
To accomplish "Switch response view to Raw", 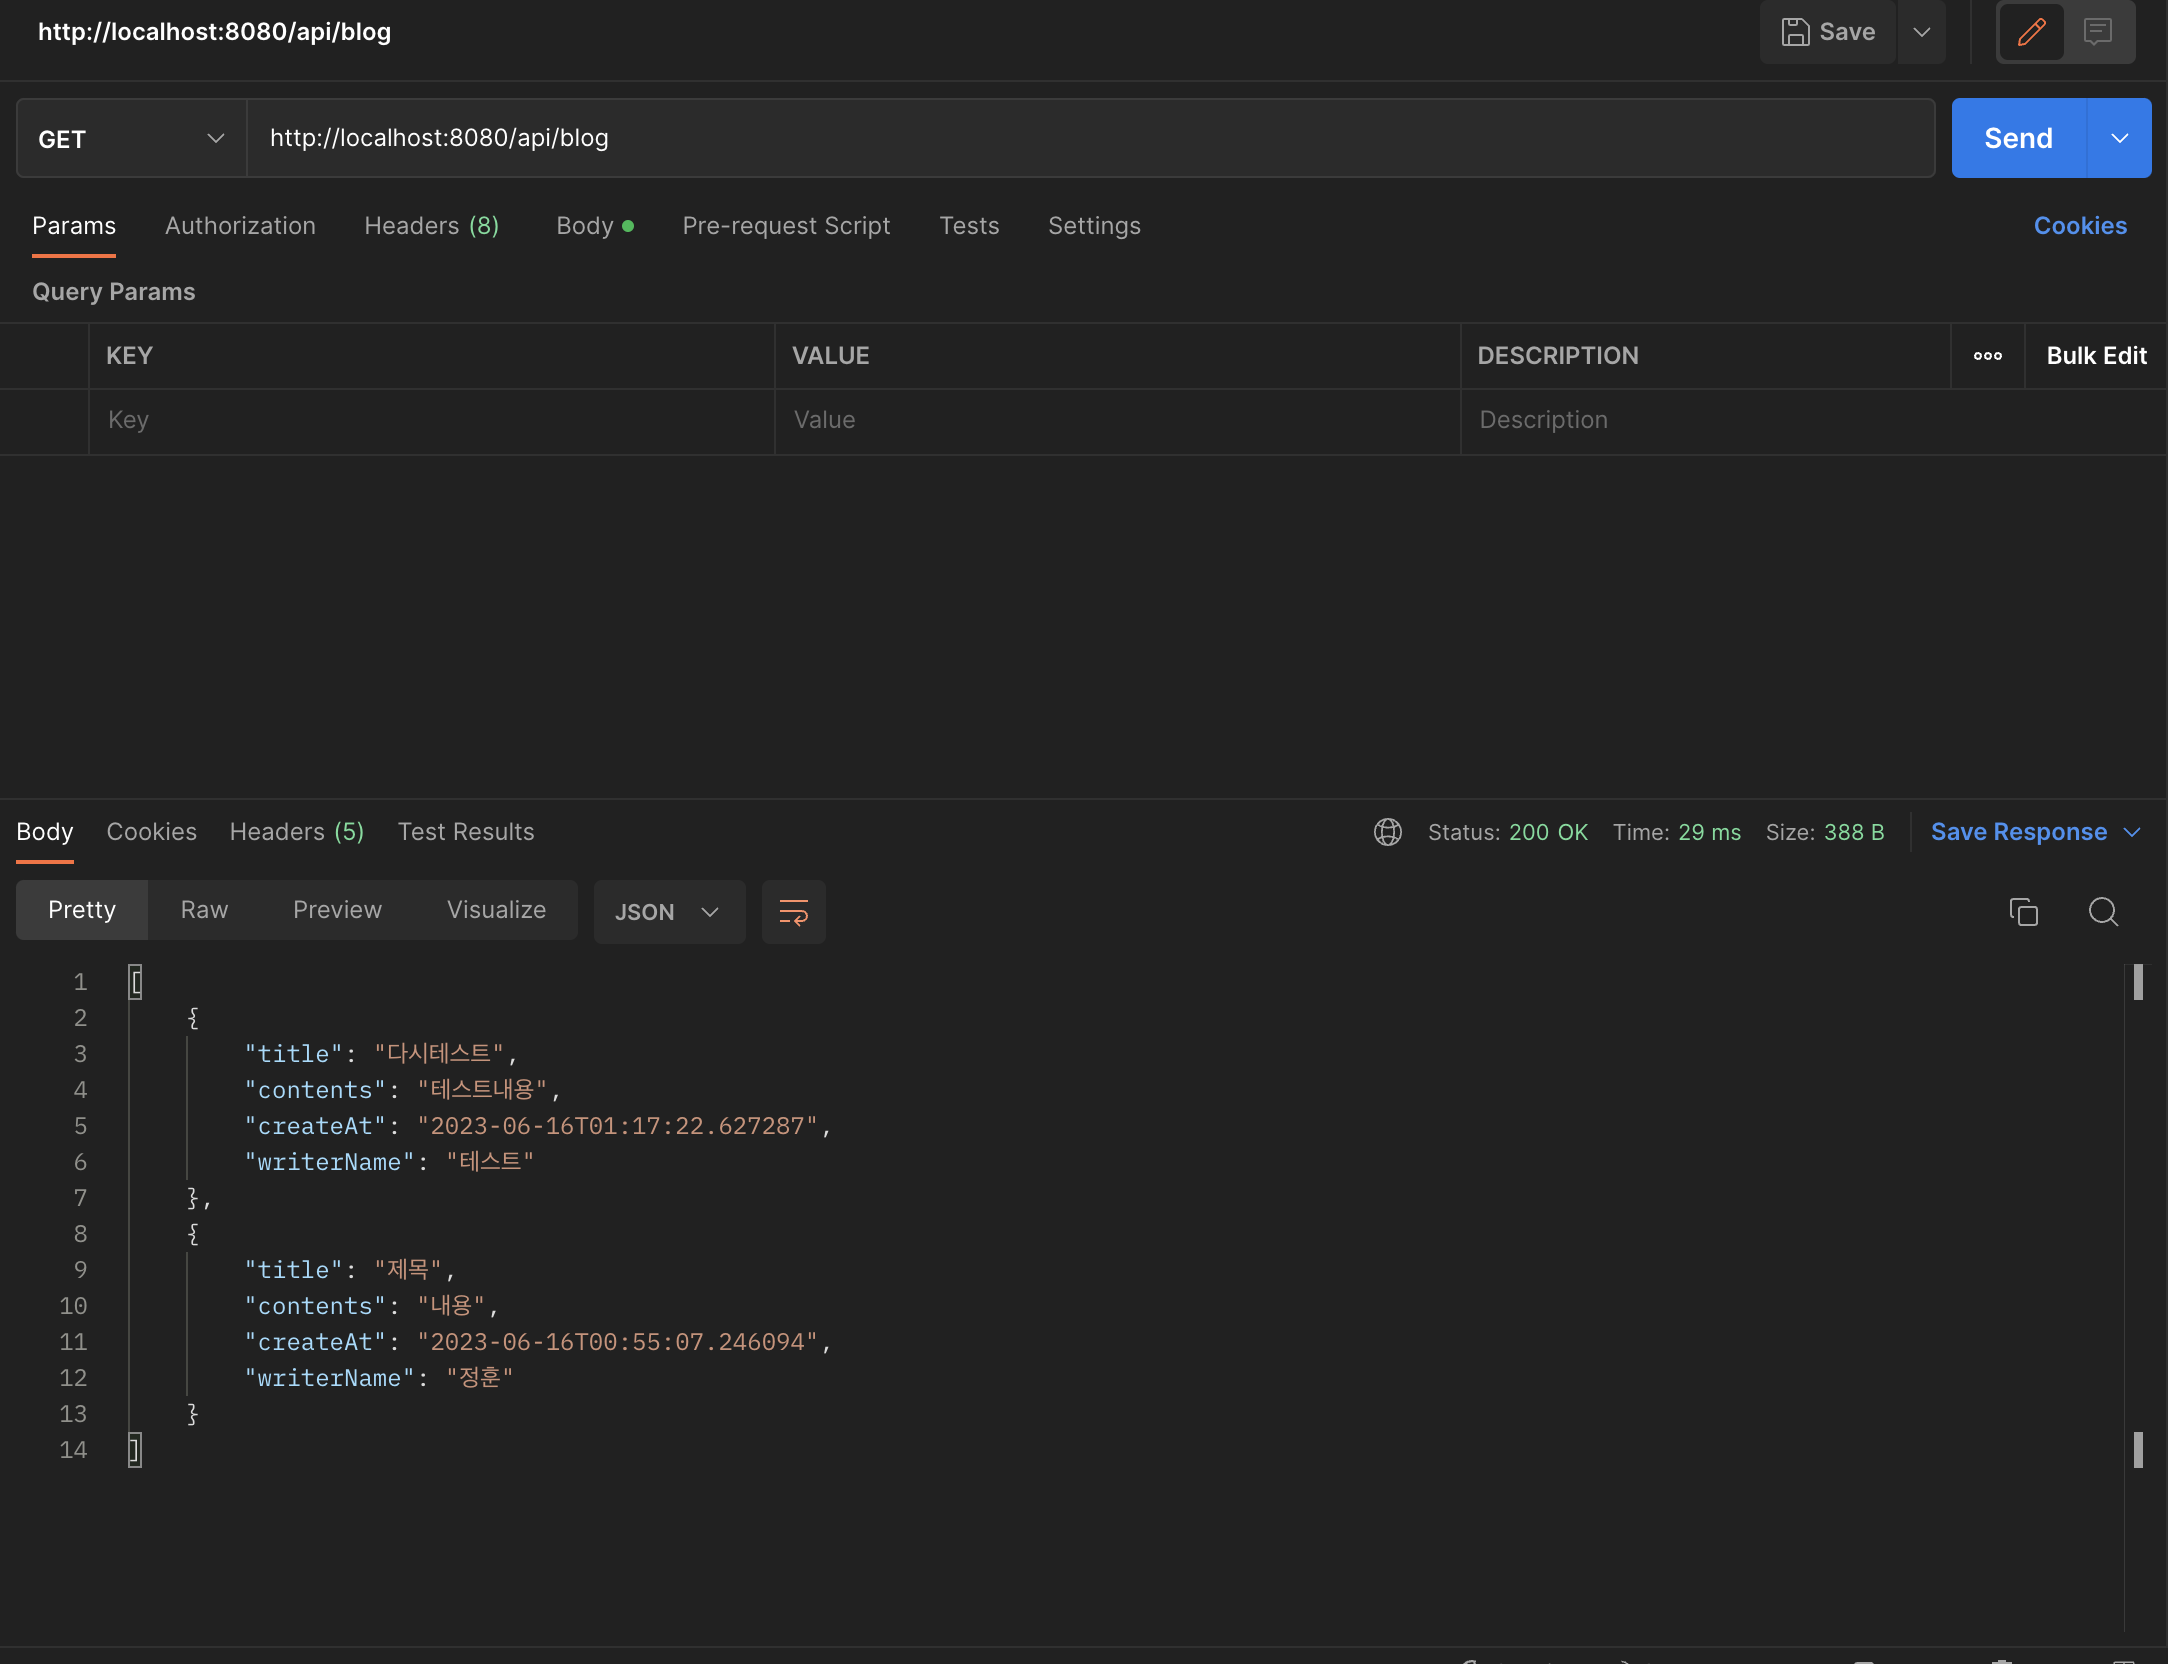I will click(x=203, y=909).
